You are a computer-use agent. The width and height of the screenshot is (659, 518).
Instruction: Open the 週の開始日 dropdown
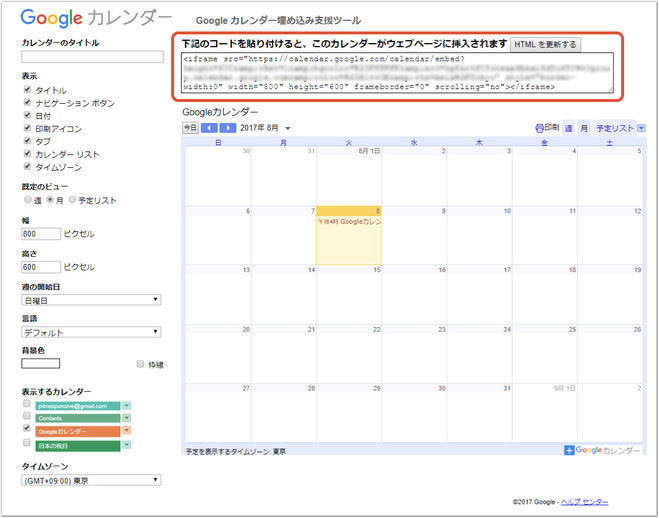point(91,300)
